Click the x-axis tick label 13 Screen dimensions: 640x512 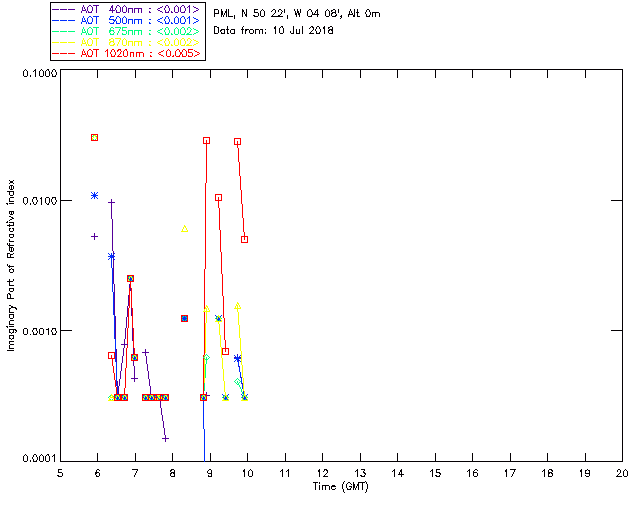(360, 473)
